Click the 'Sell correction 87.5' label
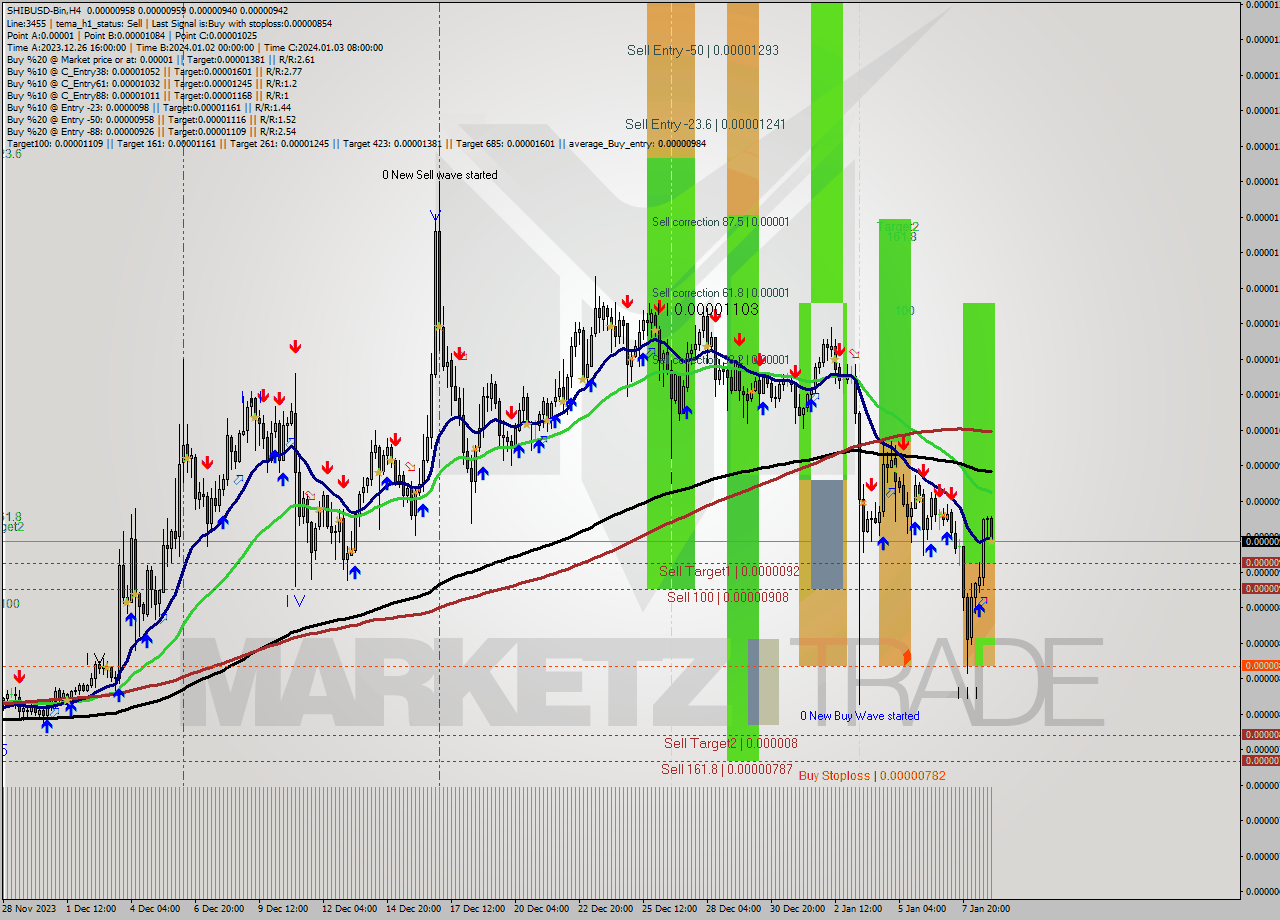Viewport: 1280px width, 920px height. click(720, 221)
